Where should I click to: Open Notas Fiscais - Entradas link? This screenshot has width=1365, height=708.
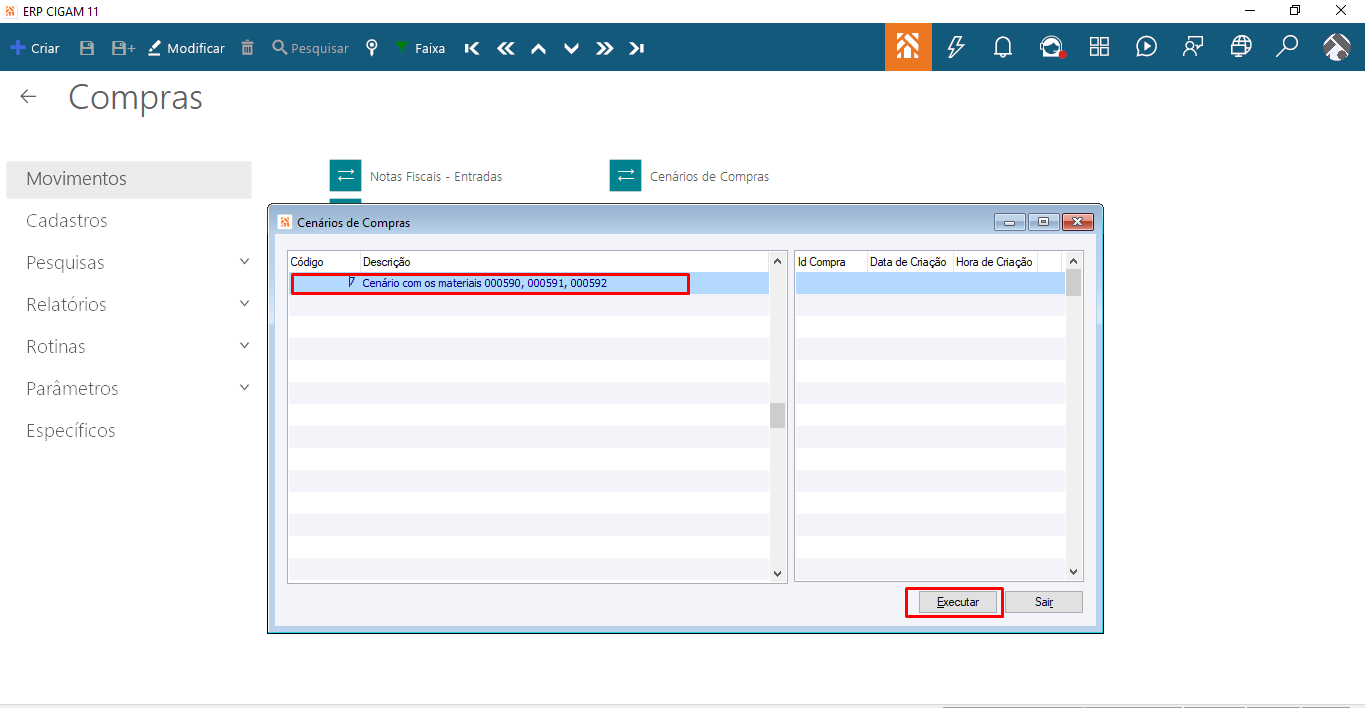click(x=436, y=176)
